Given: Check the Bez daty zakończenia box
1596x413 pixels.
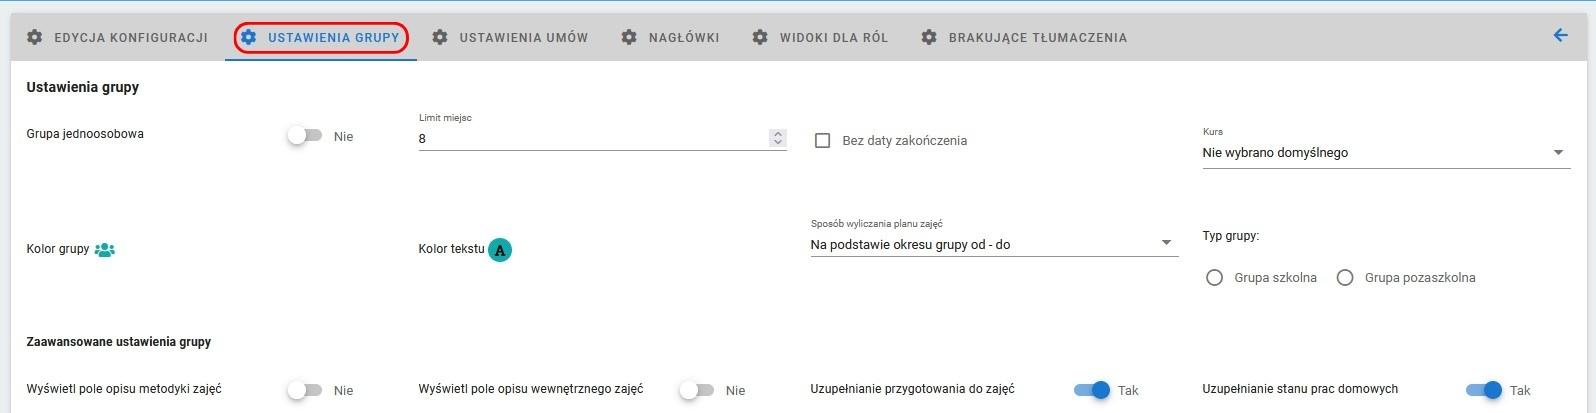Looking at the screenshot, I should [x=823, y=141].
